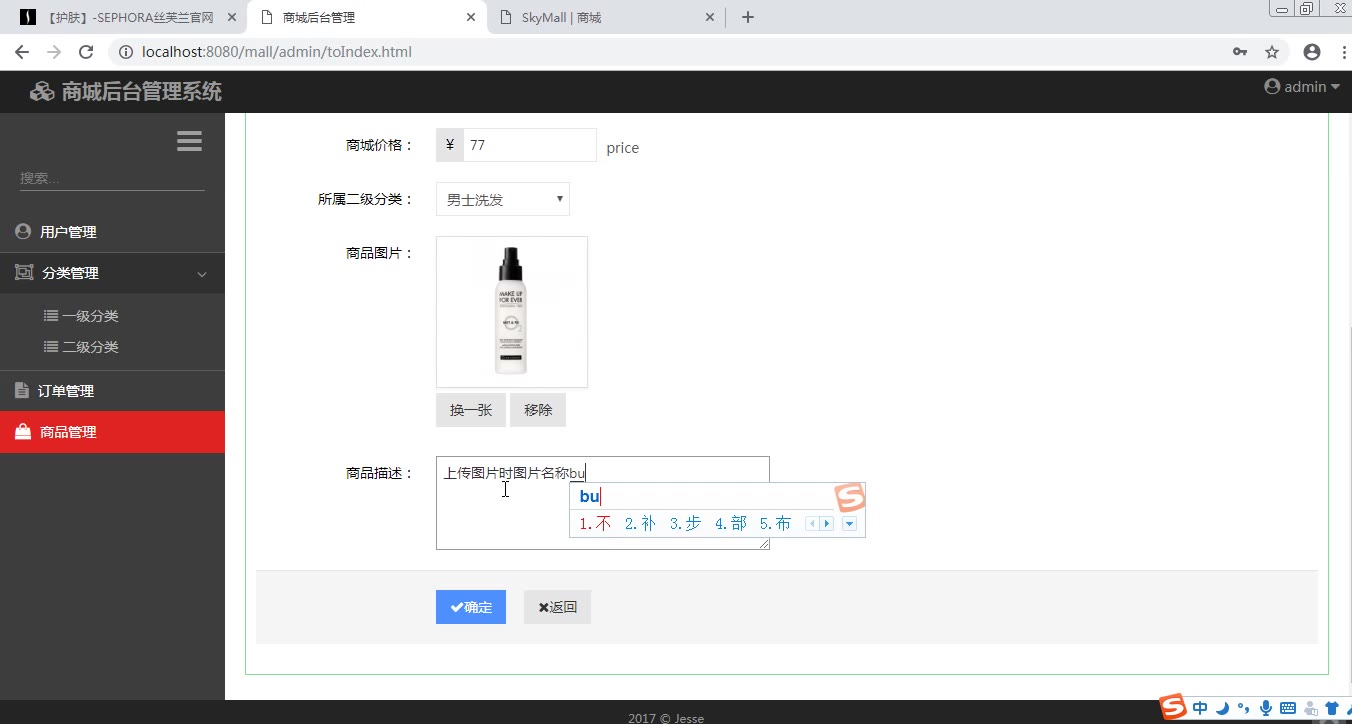Click the 确定 confirm button

(x=471, y=607)
